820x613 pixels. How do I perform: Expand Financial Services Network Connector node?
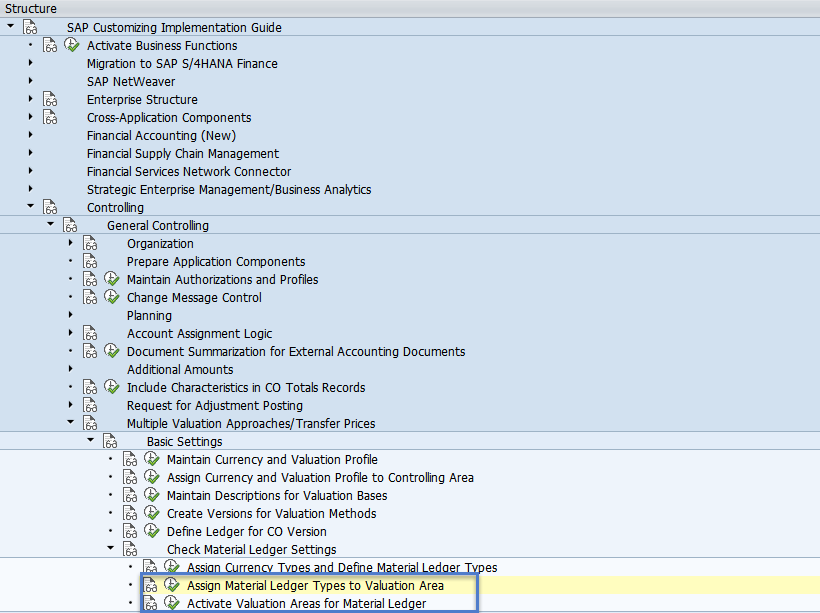[30, 171]
